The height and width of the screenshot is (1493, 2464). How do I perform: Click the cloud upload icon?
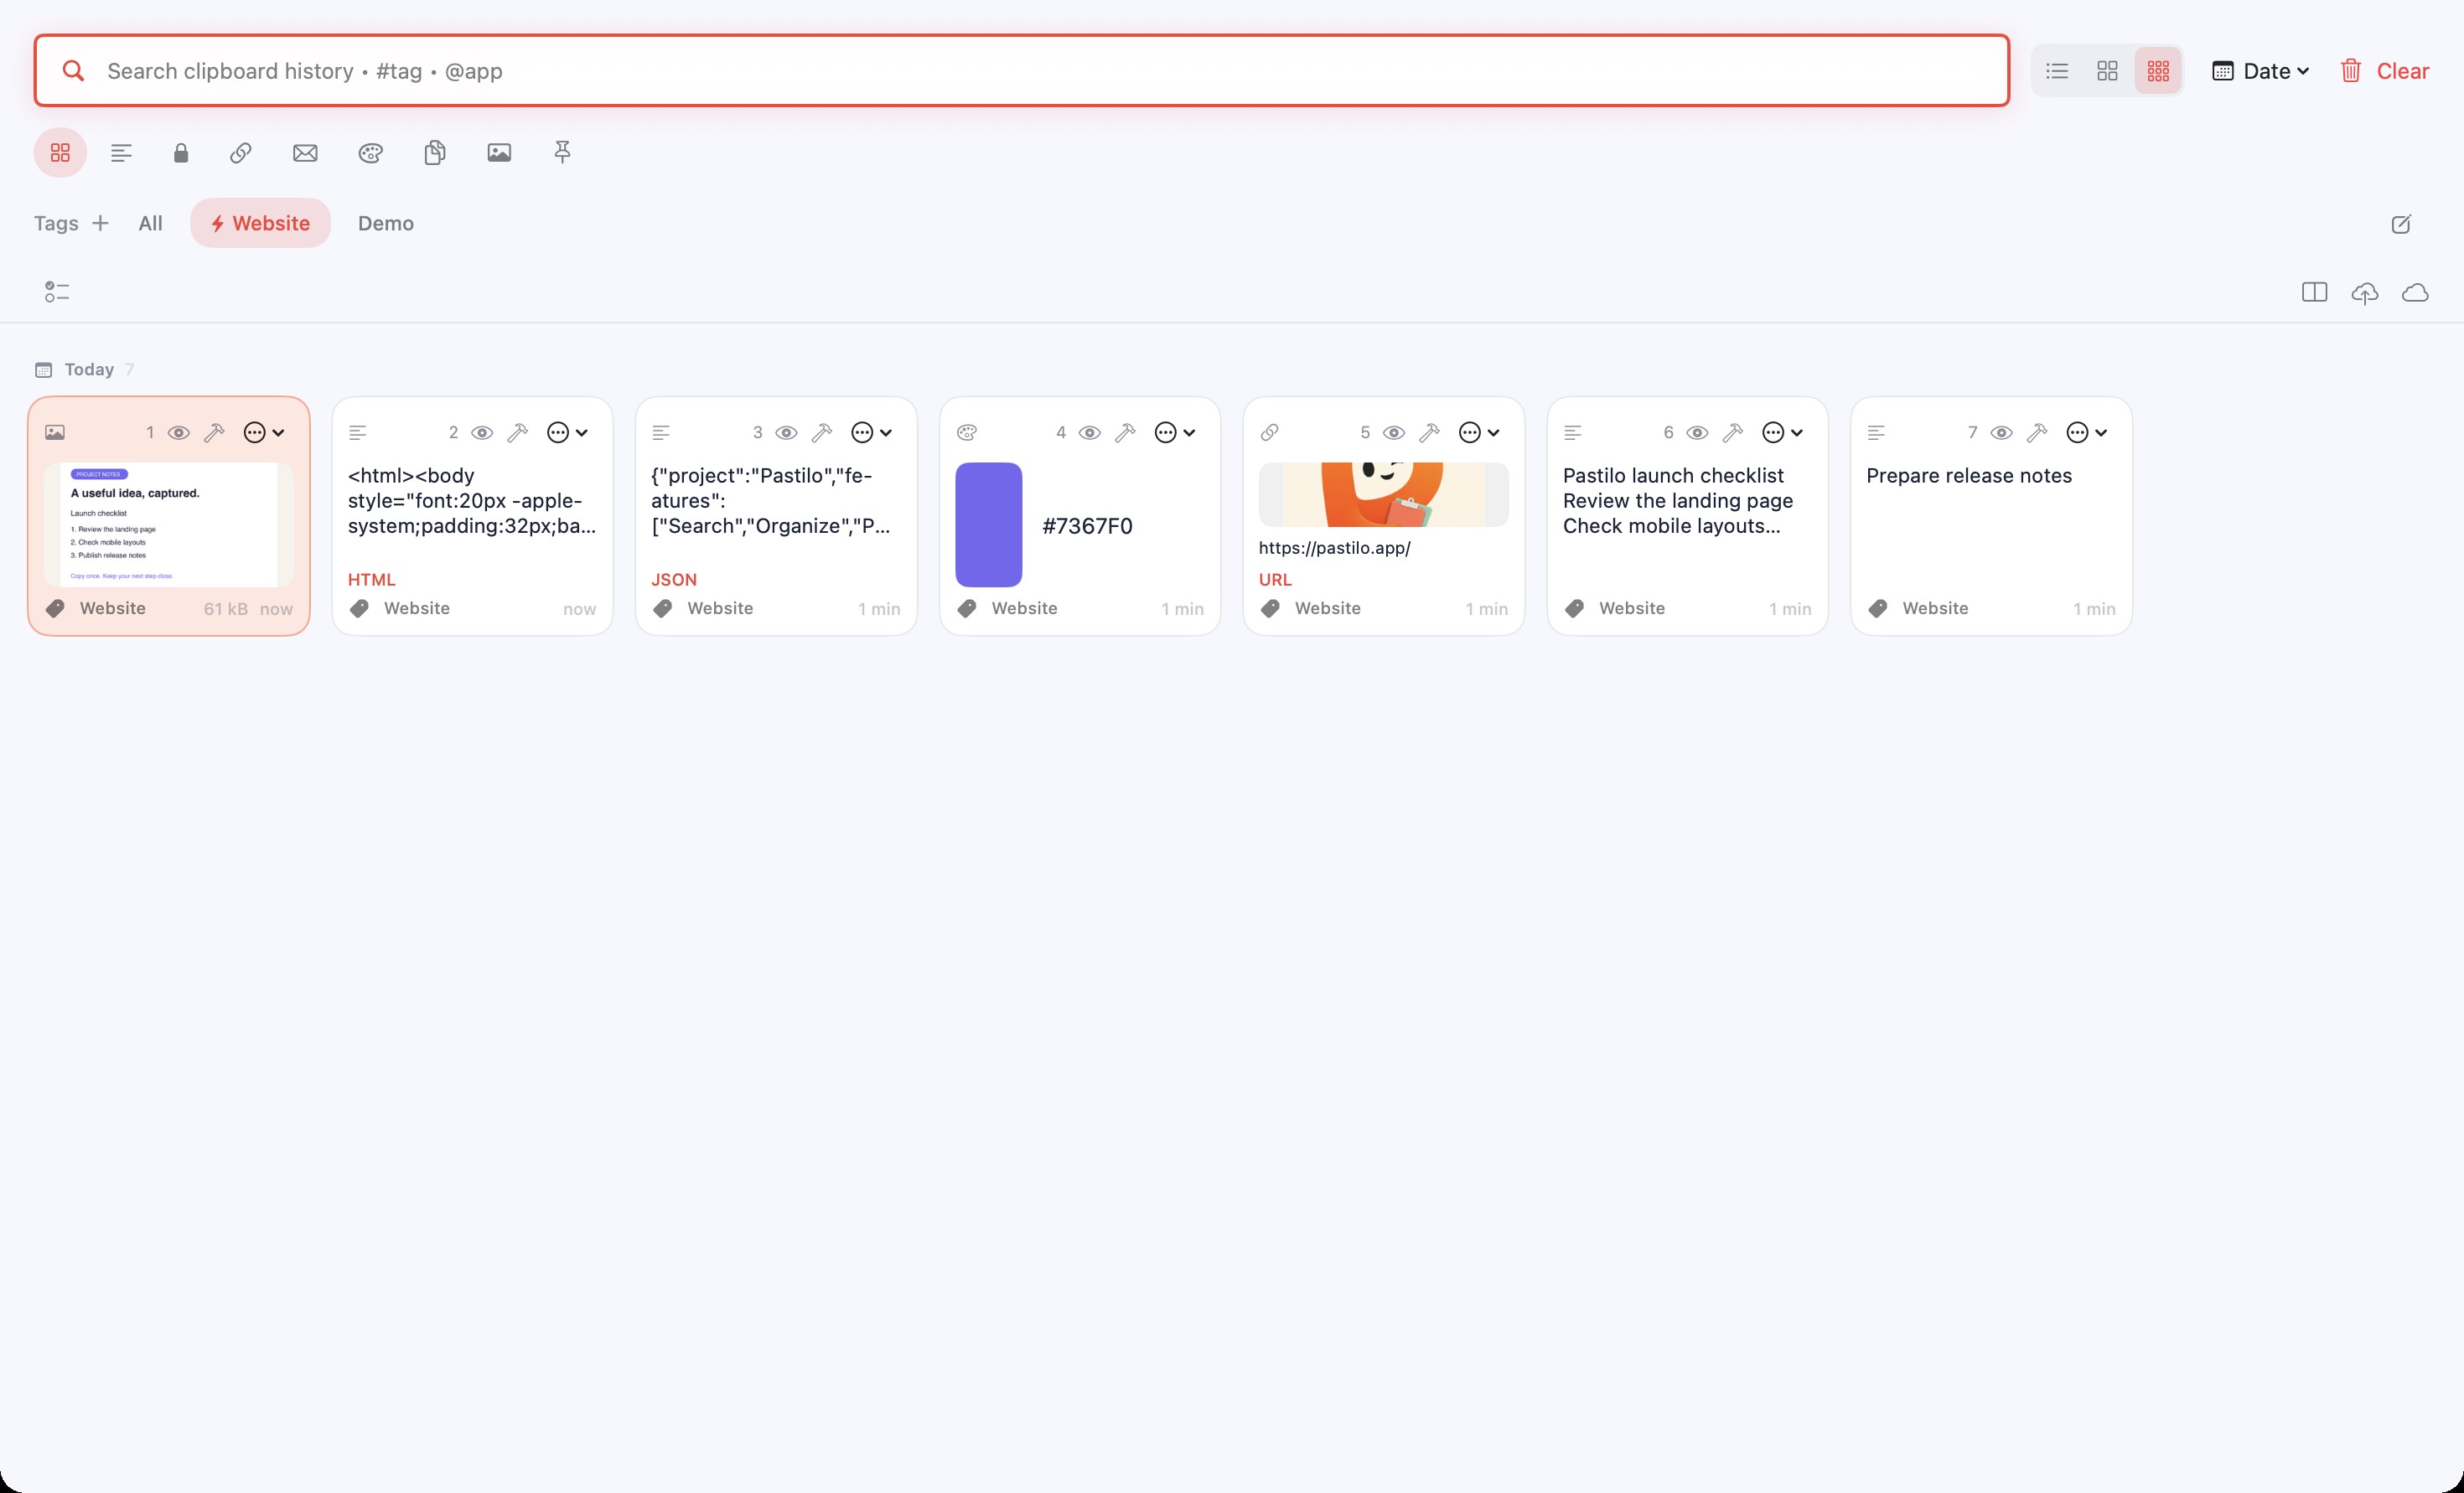click(x=2365, y=293)
